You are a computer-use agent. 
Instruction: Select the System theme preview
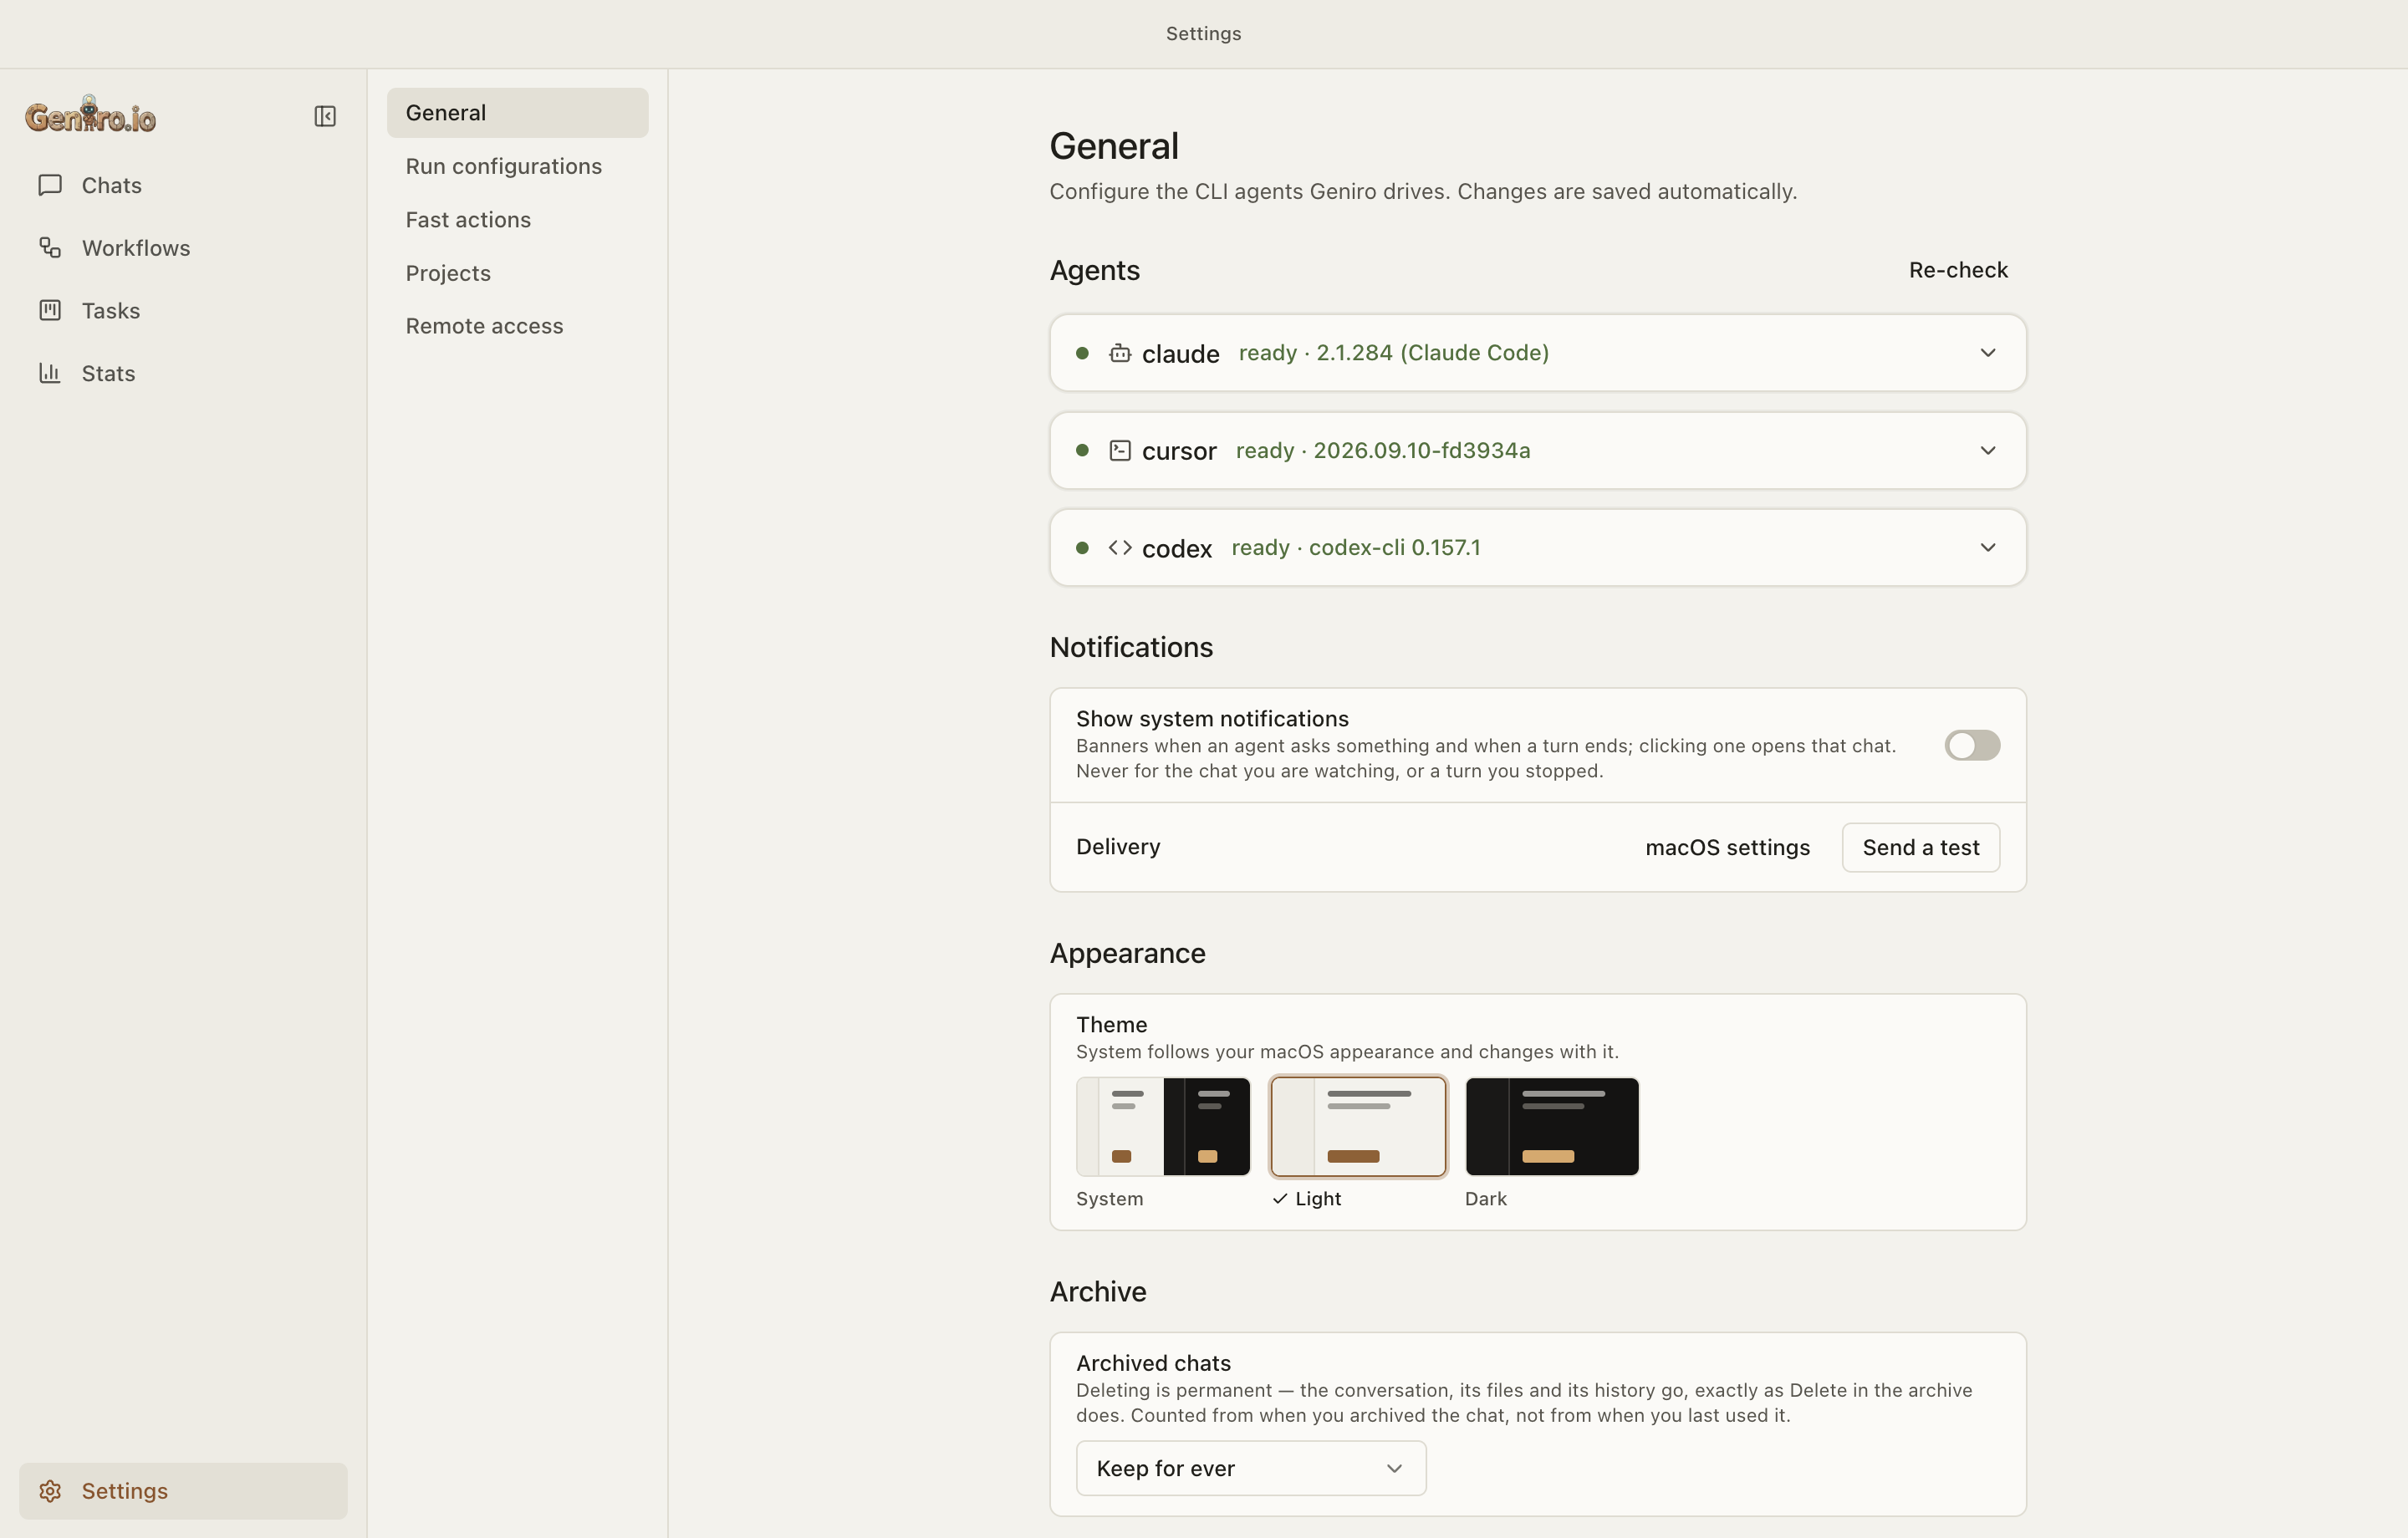[x=1163, y=1126]
